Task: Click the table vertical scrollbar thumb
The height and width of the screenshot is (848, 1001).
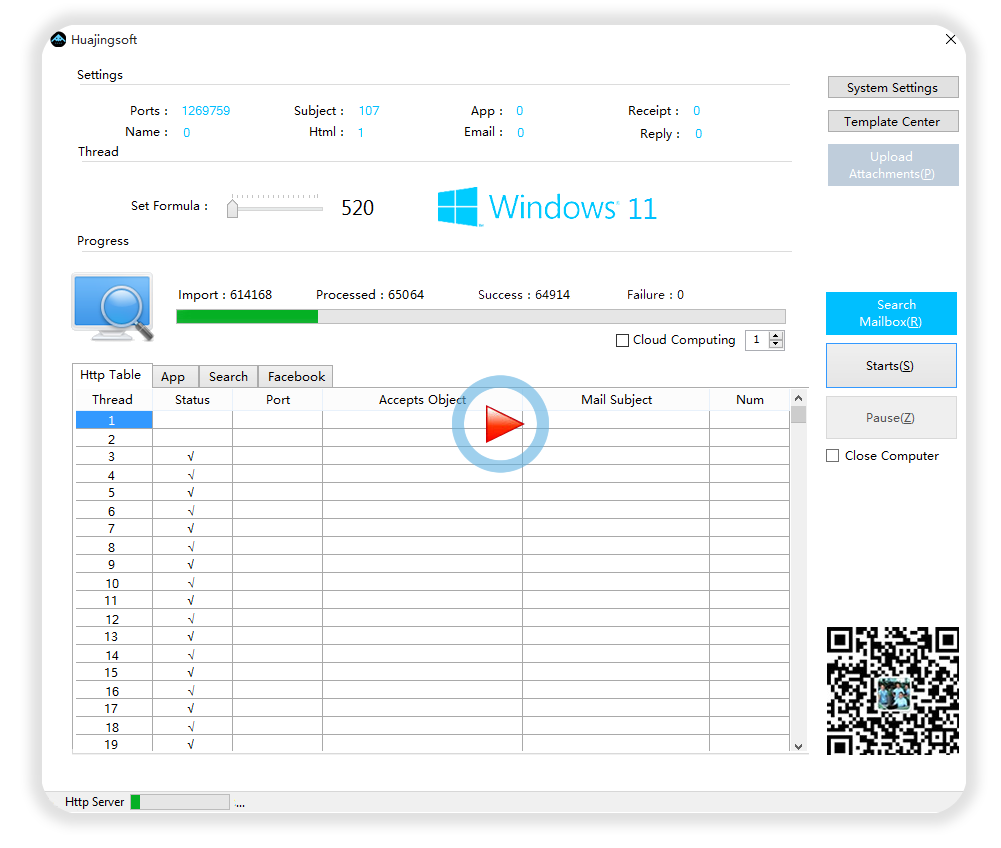Action: click(x=798, y=415)
